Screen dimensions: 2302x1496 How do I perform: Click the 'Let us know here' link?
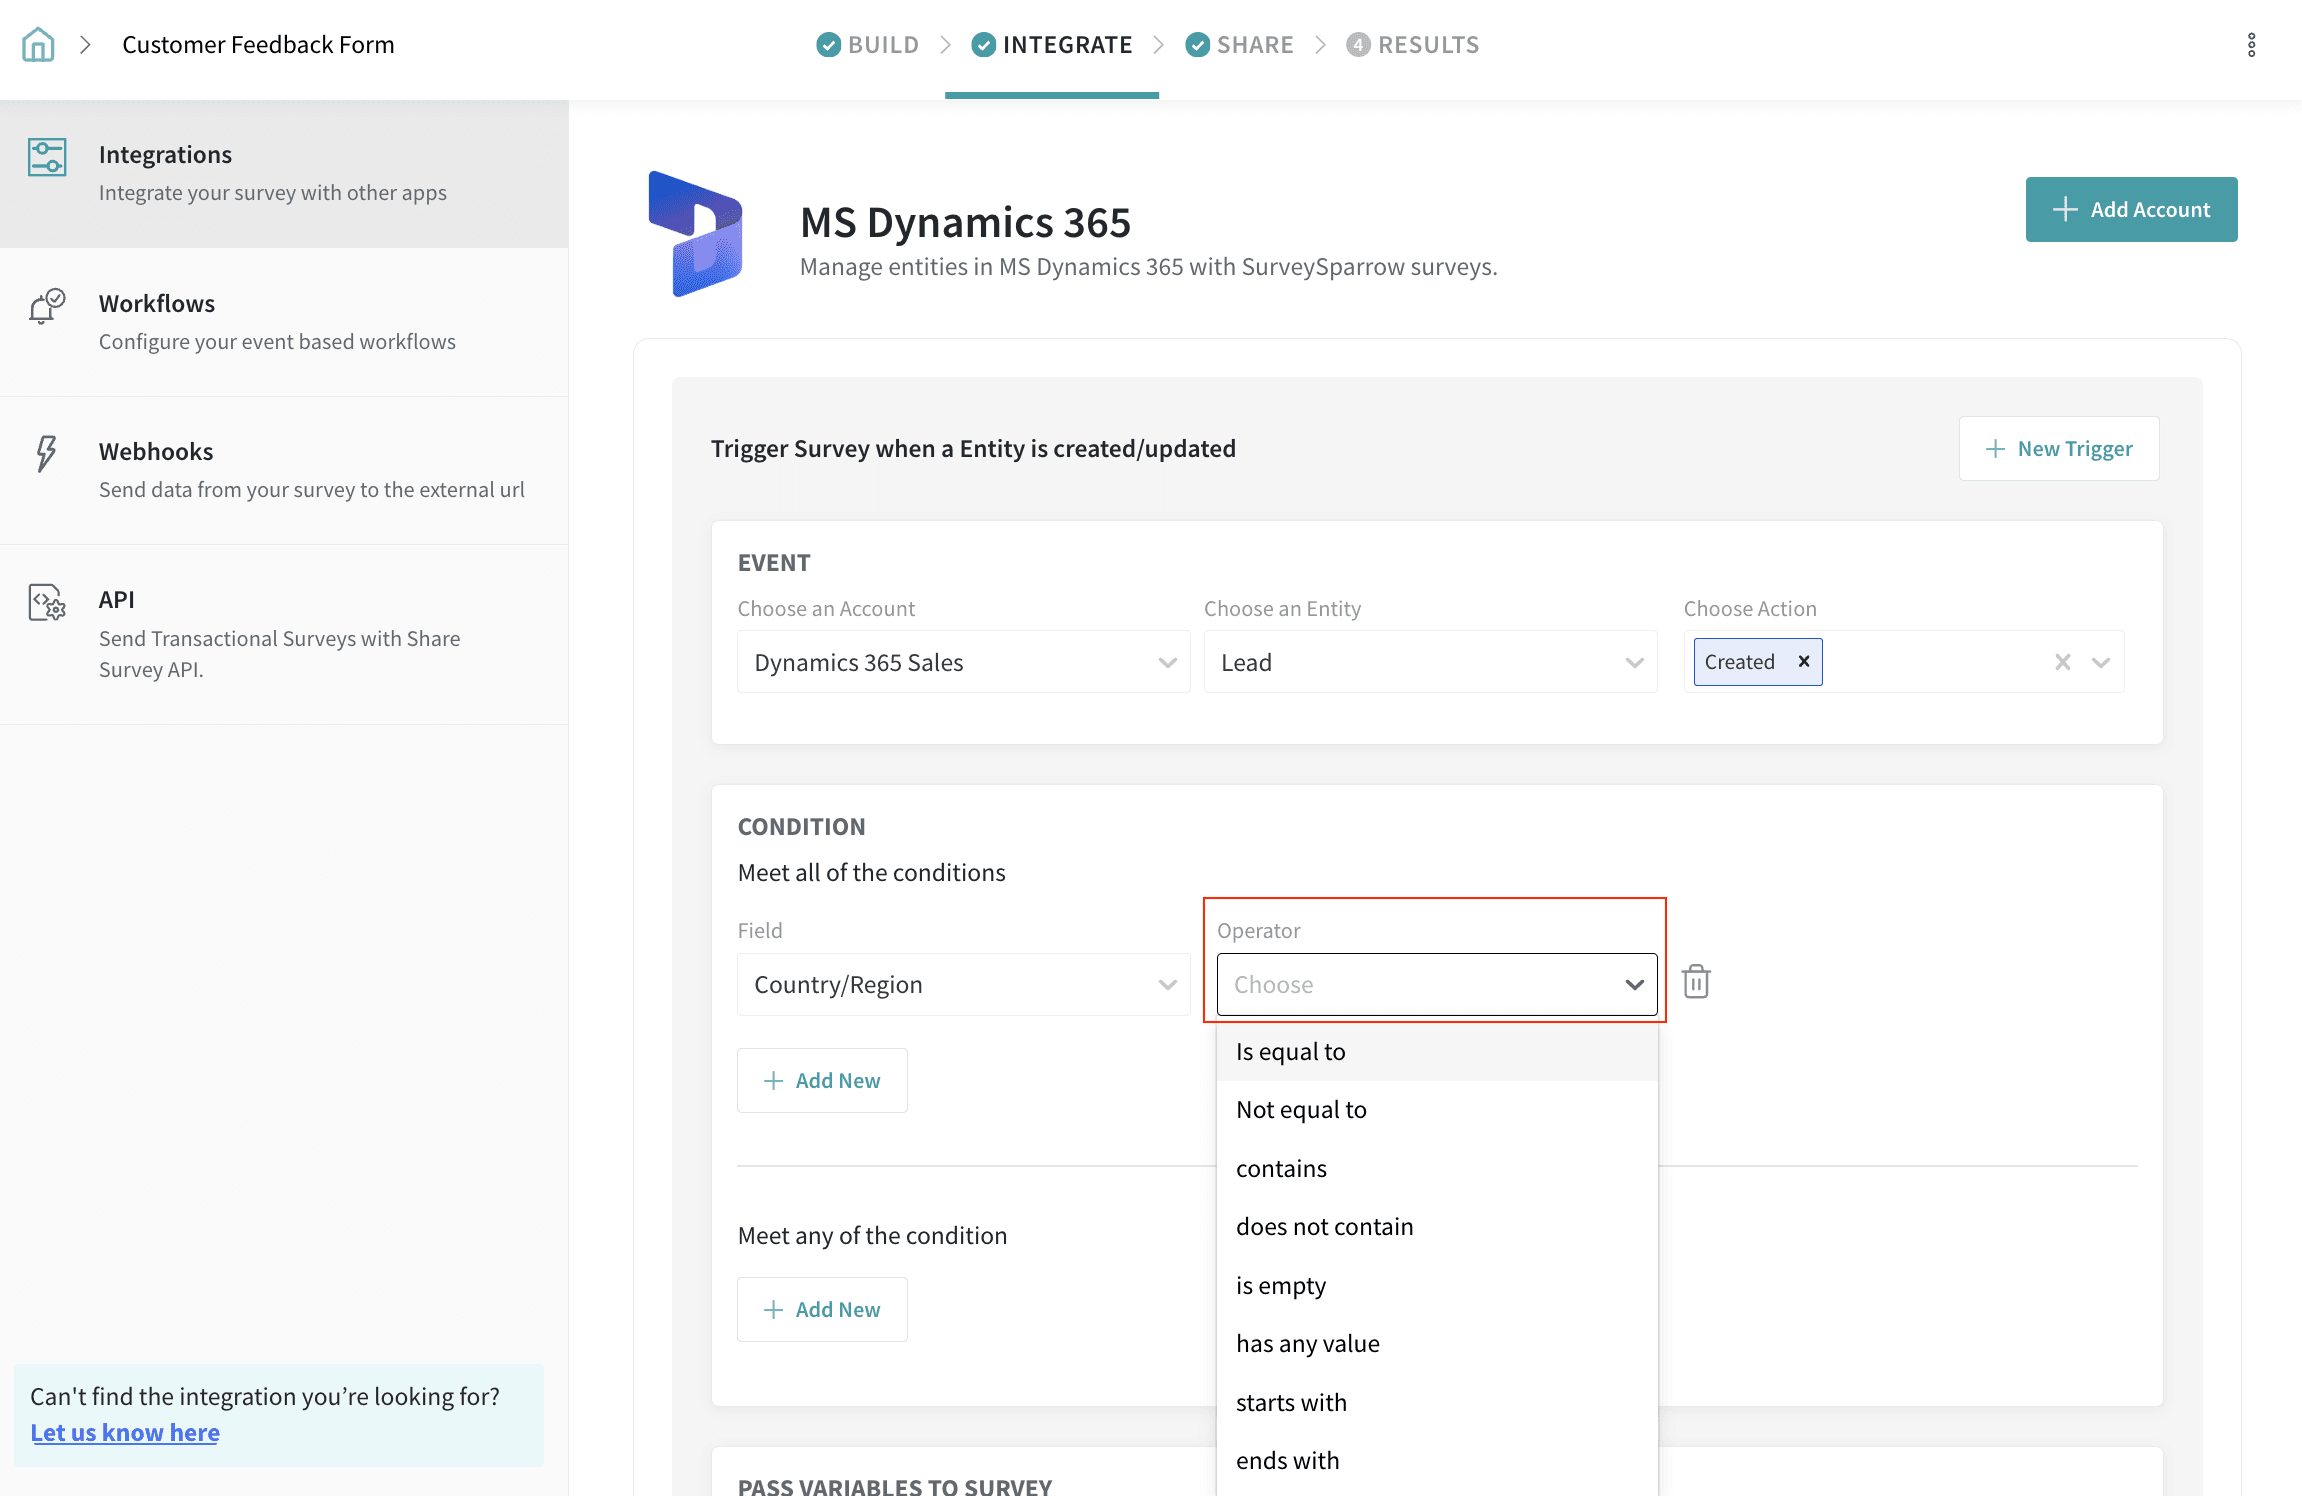coord(125,1432)
